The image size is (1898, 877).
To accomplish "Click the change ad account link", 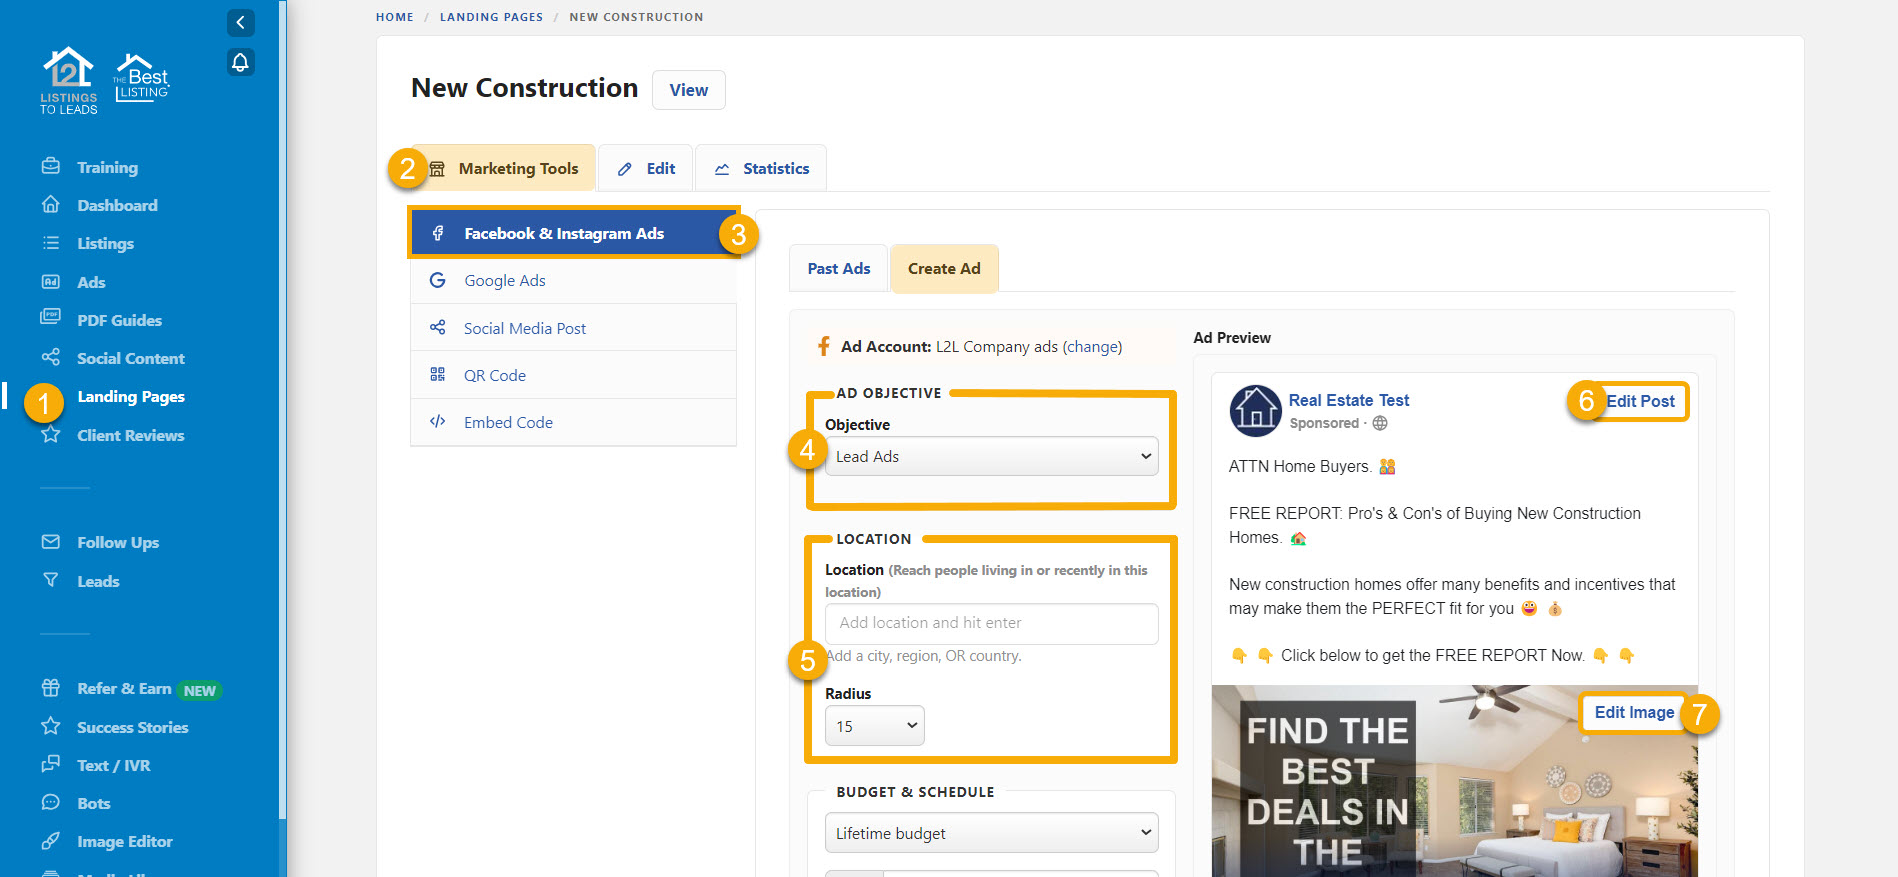I will click(1092, 347).
